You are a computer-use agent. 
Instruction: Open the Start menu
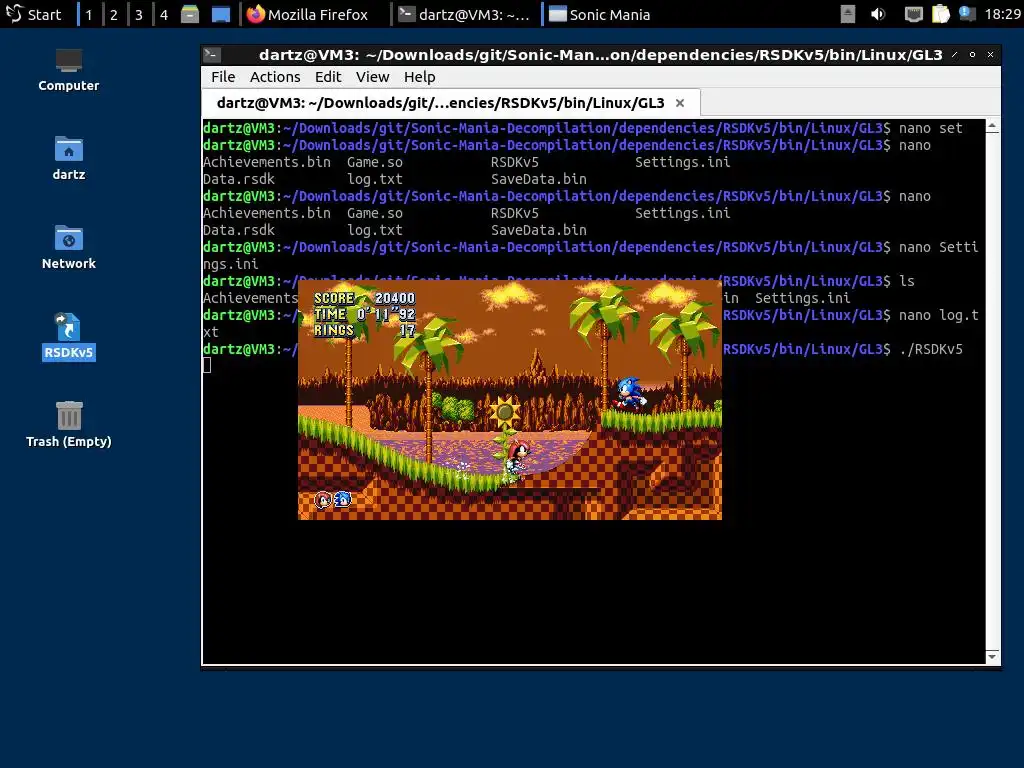tap(33, 14)
